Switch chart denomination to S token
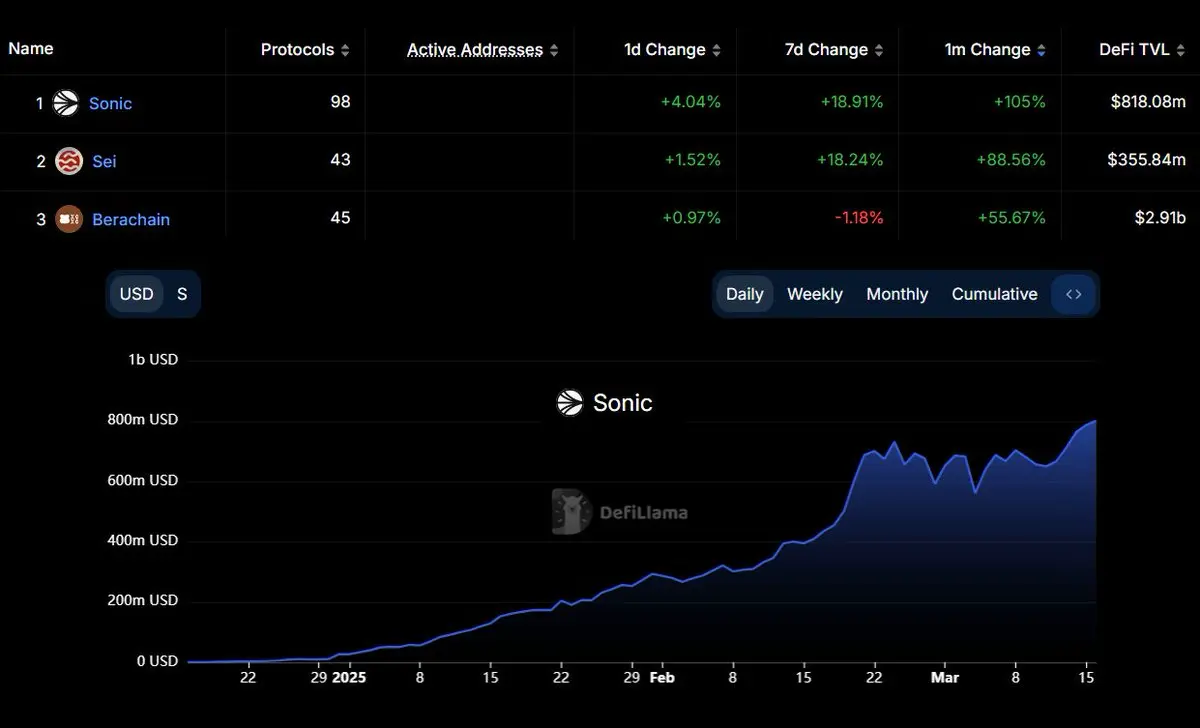The image size is (1200, 728). click(x=182, y=294)
